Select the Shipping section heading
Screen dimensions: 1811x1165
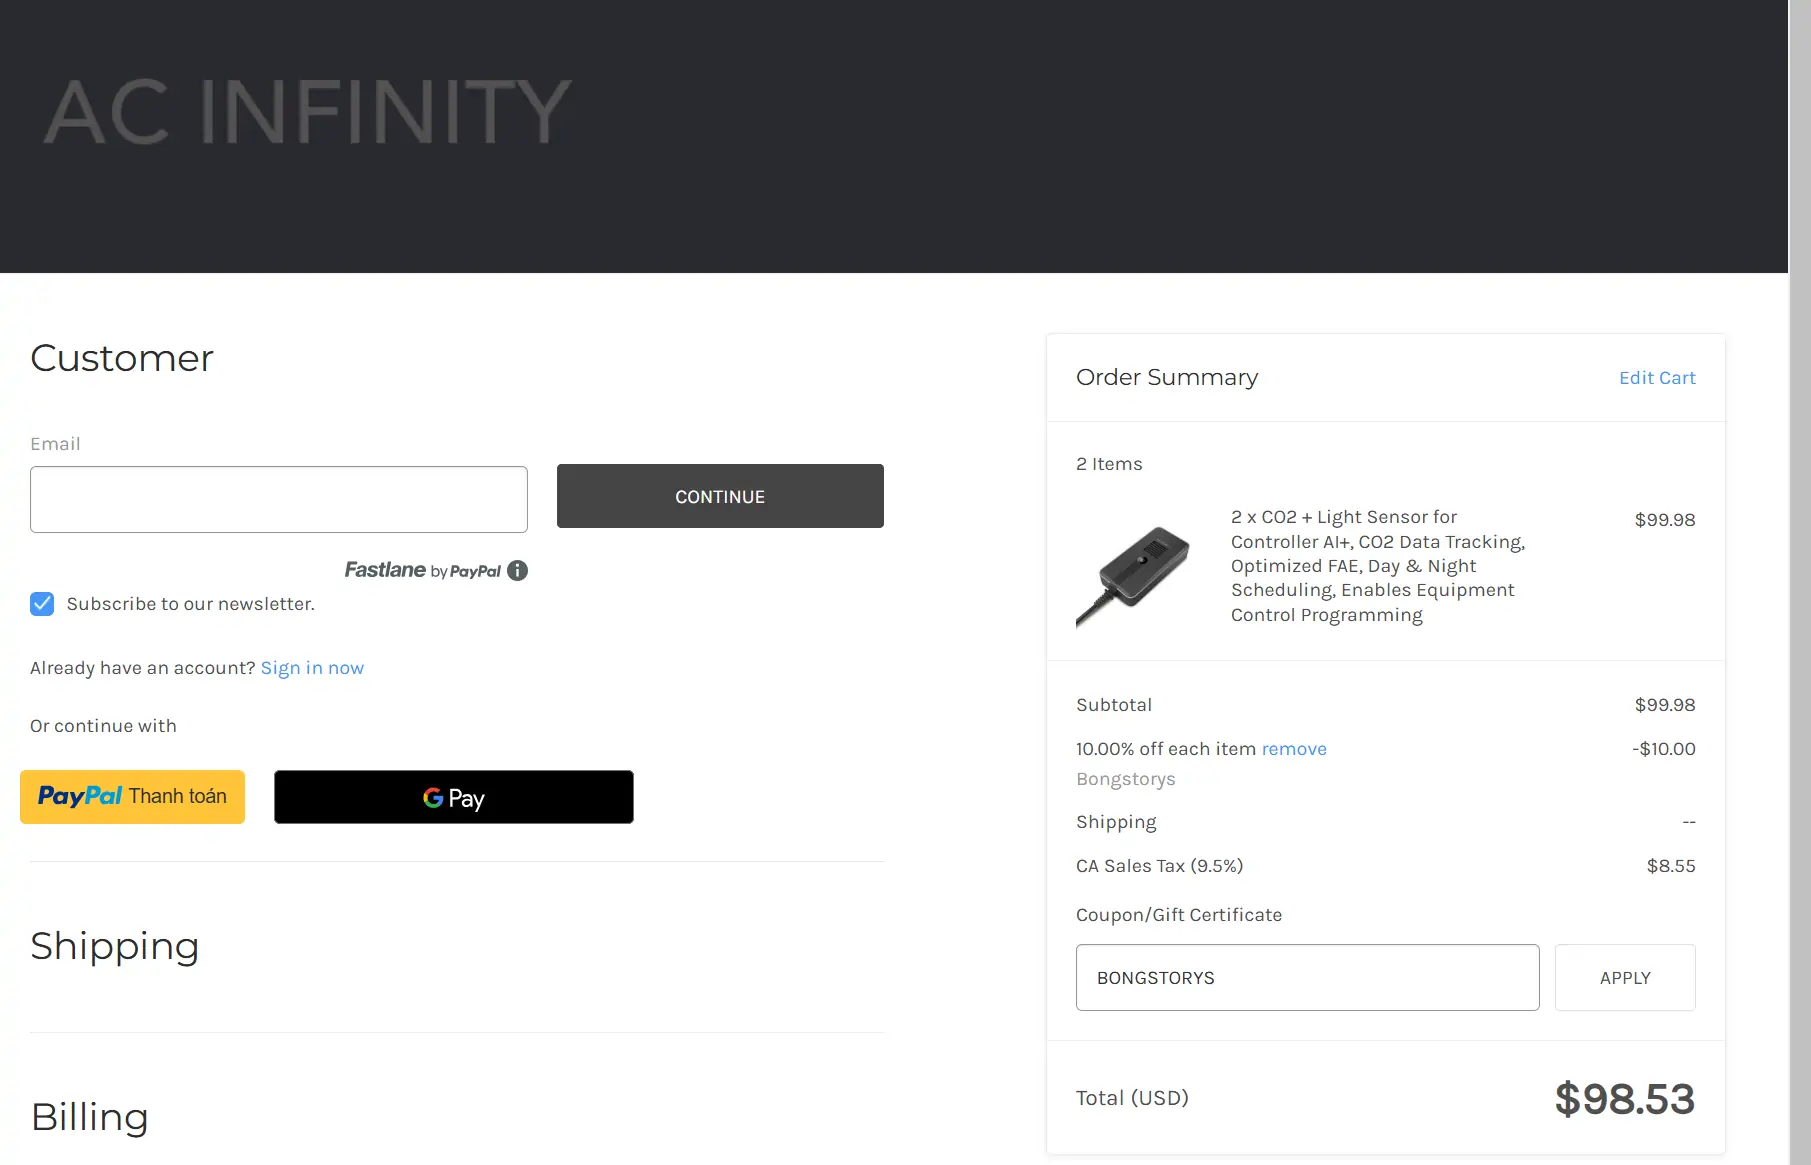(115, 946)
